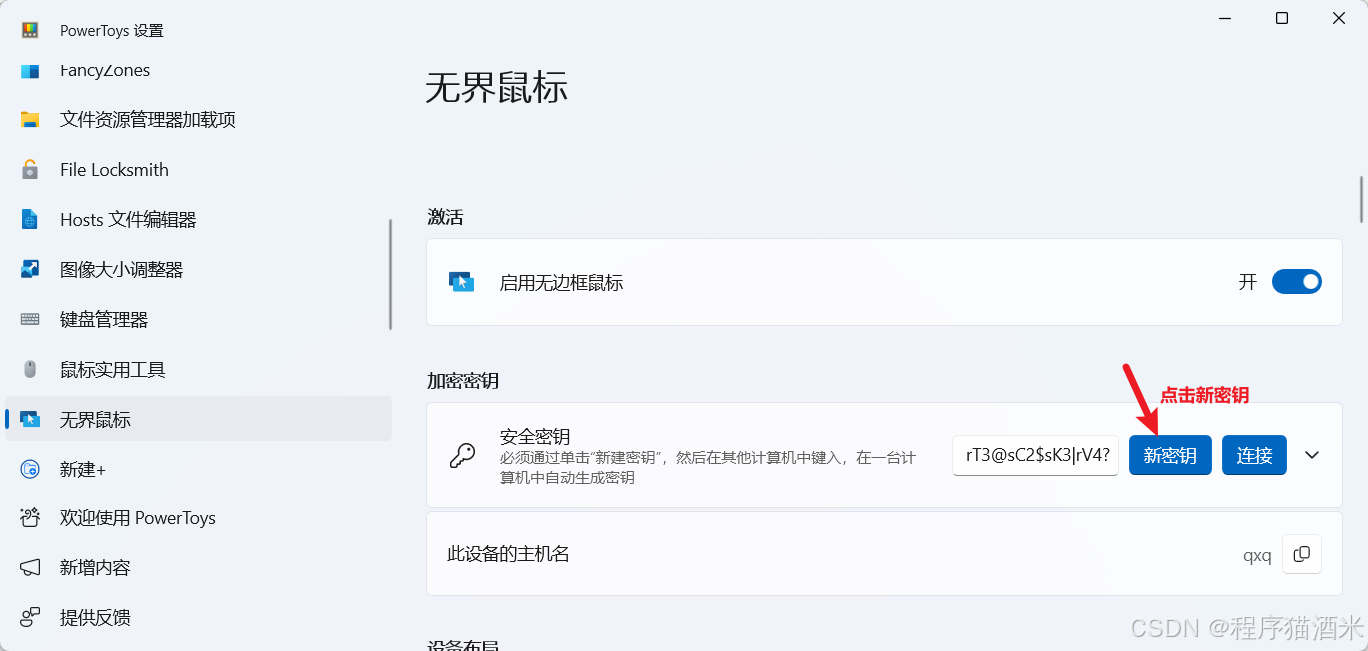Viewport: 1368px width, 651px height.
Task: Click the Hosts file editor icon
Action: (x=30, y=220)
